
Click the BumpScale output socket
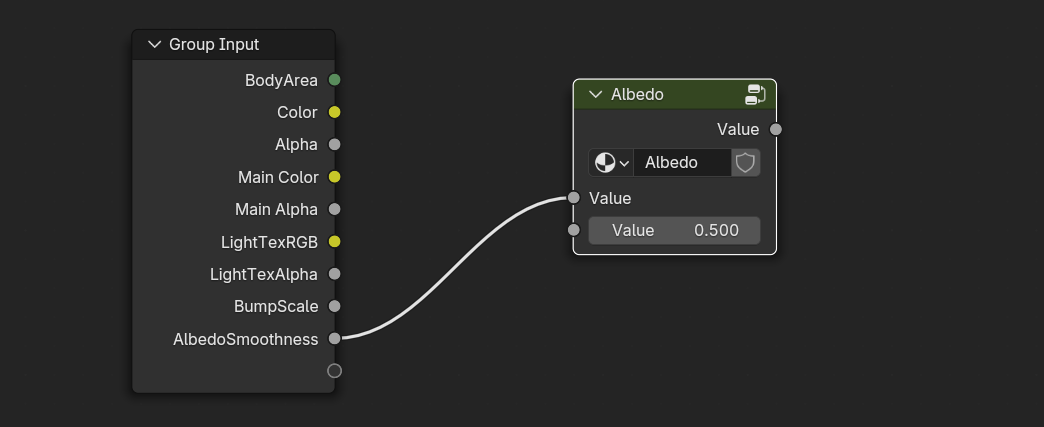tap(335, 306)
